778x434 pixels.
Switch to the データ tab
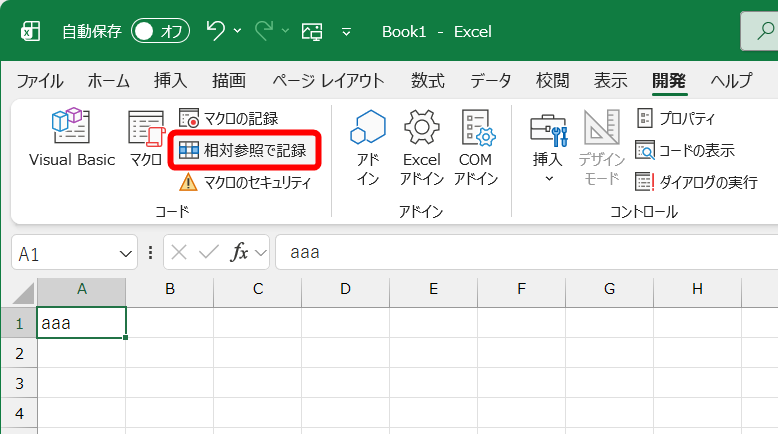(490, 80)
